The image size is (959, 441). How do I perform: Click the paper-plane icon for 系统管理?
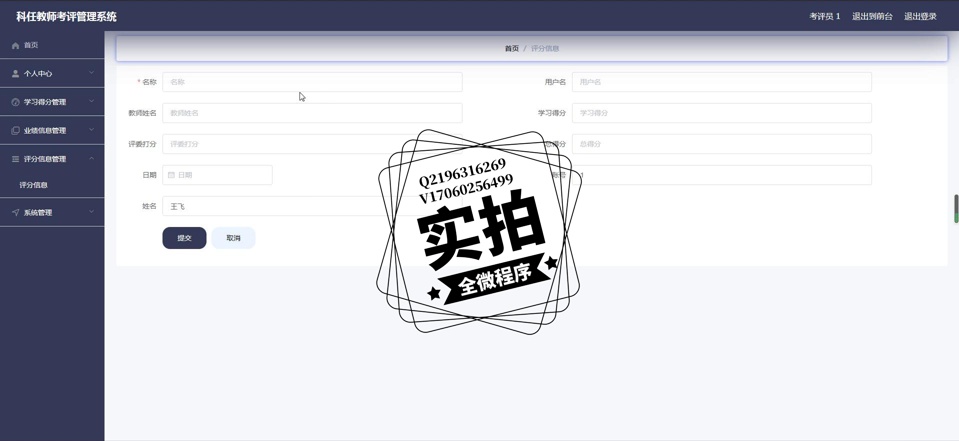(x=15, y=212)
